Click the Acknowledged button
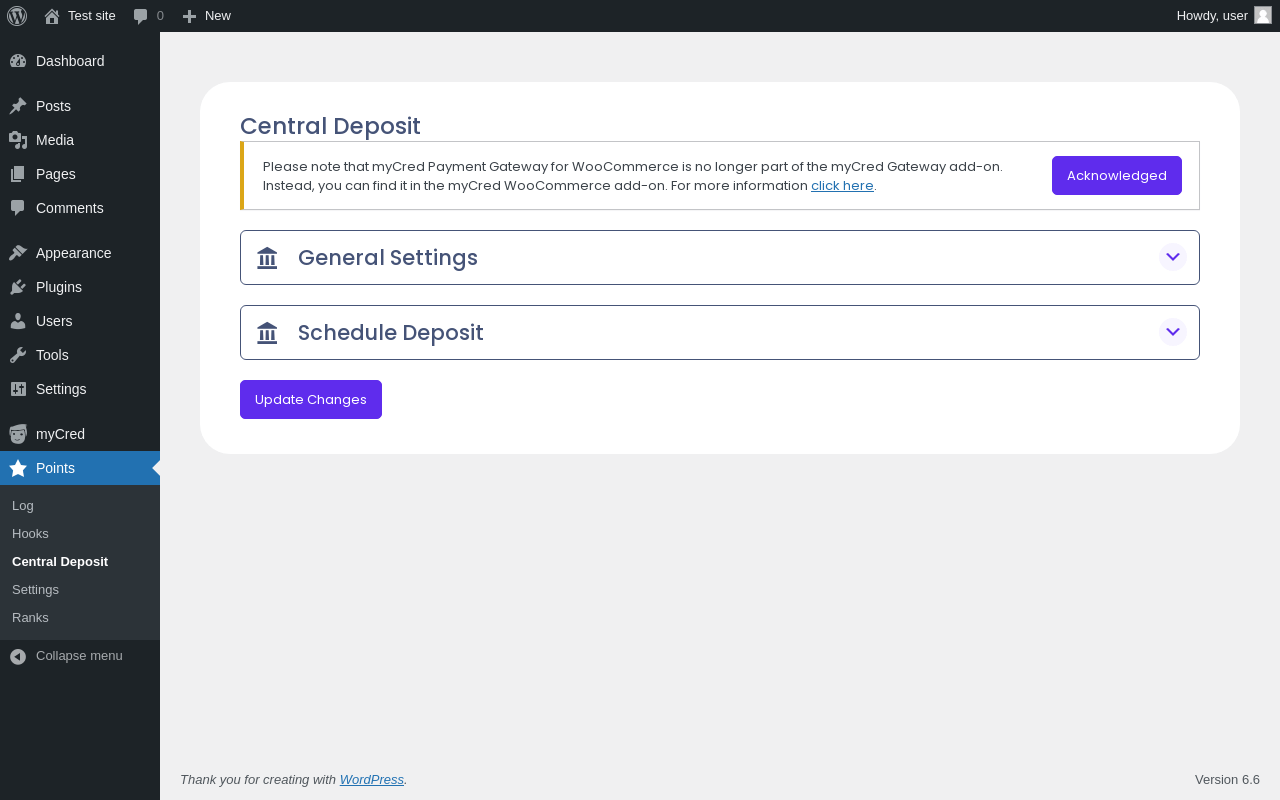The width and height of the screenshot is (1280, 800). point(1117,176)
